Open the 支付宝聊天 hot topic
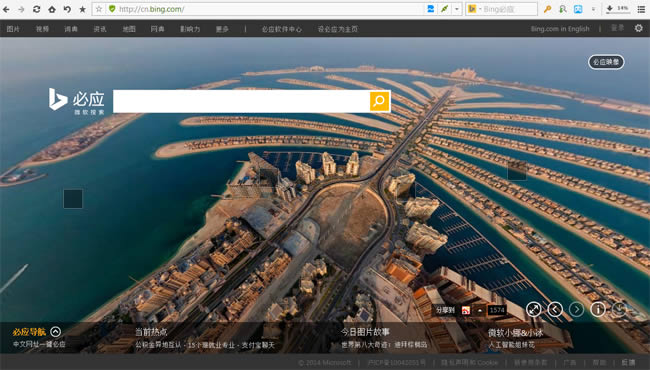The width and height of the screenshot is (650, 370). (x=258, y=345)
